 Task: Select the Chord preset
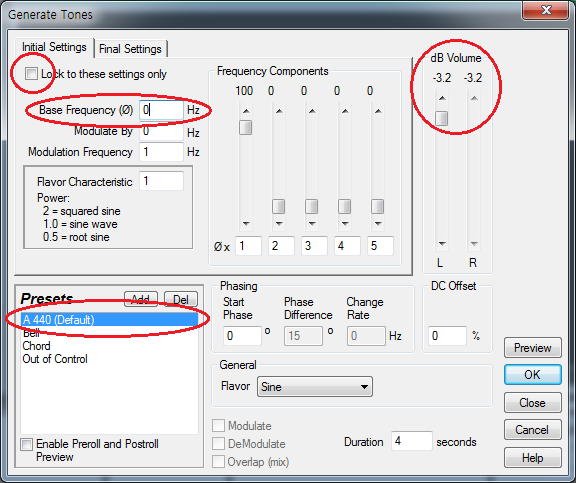pyautogui.click(x=109, y=346)
